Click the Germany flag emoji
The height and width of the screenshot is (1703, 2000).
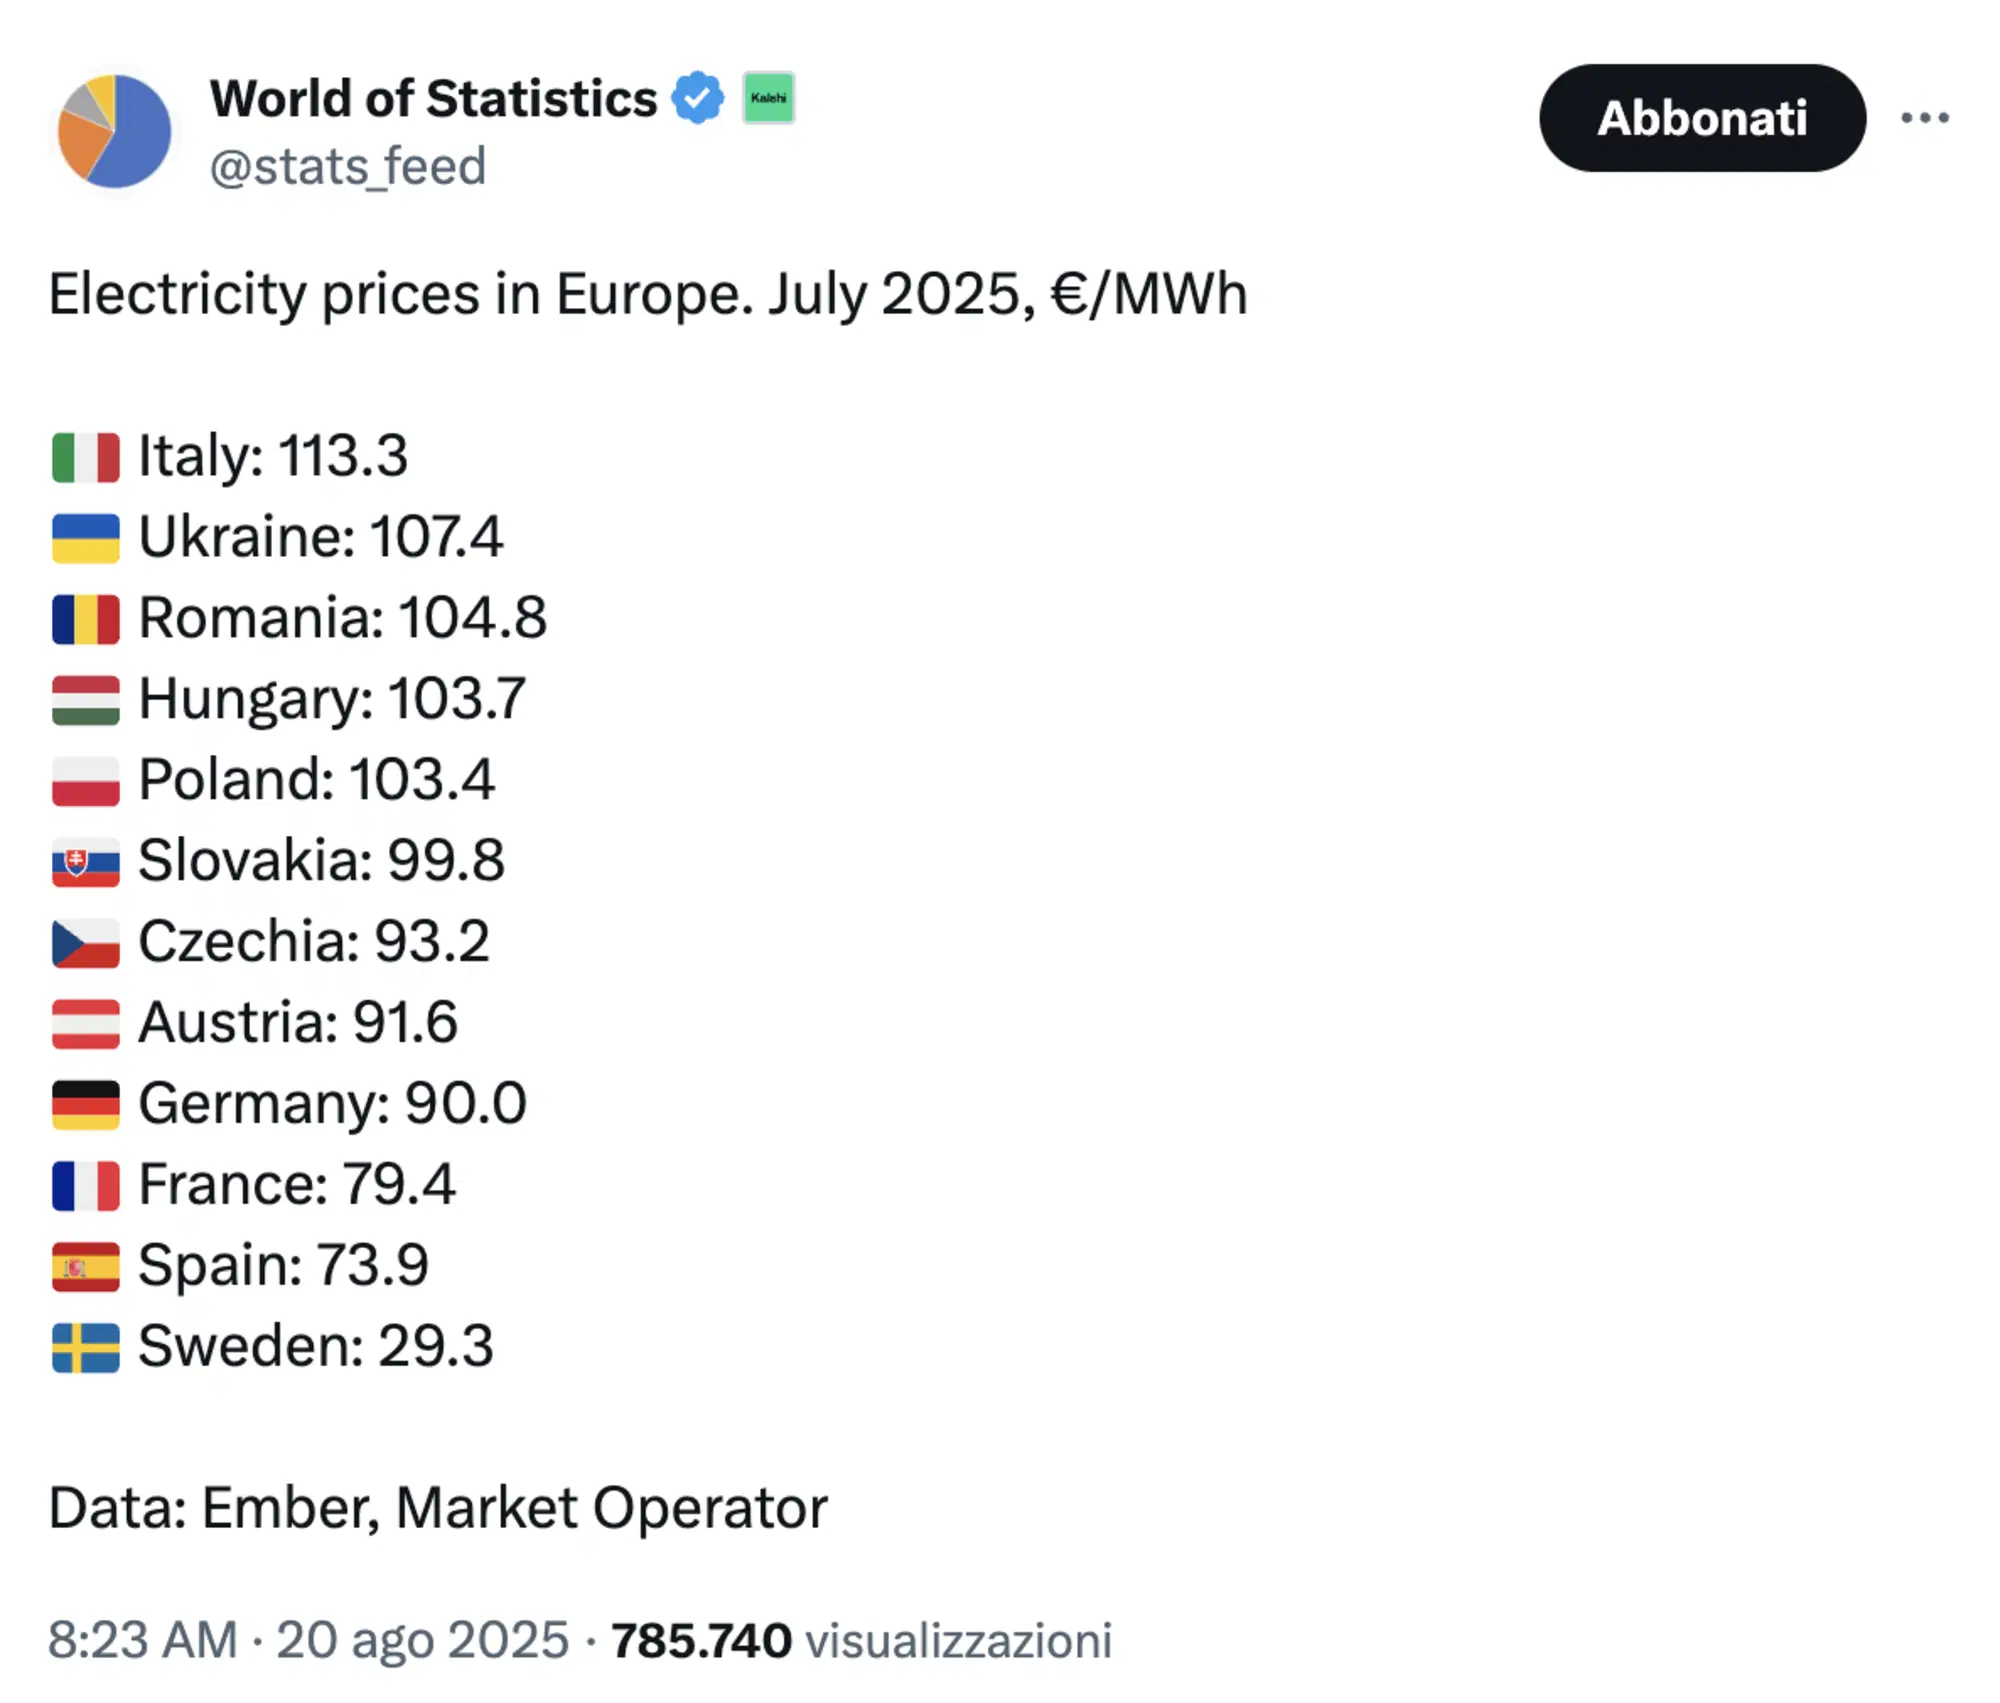click(x=86, y=1103)
